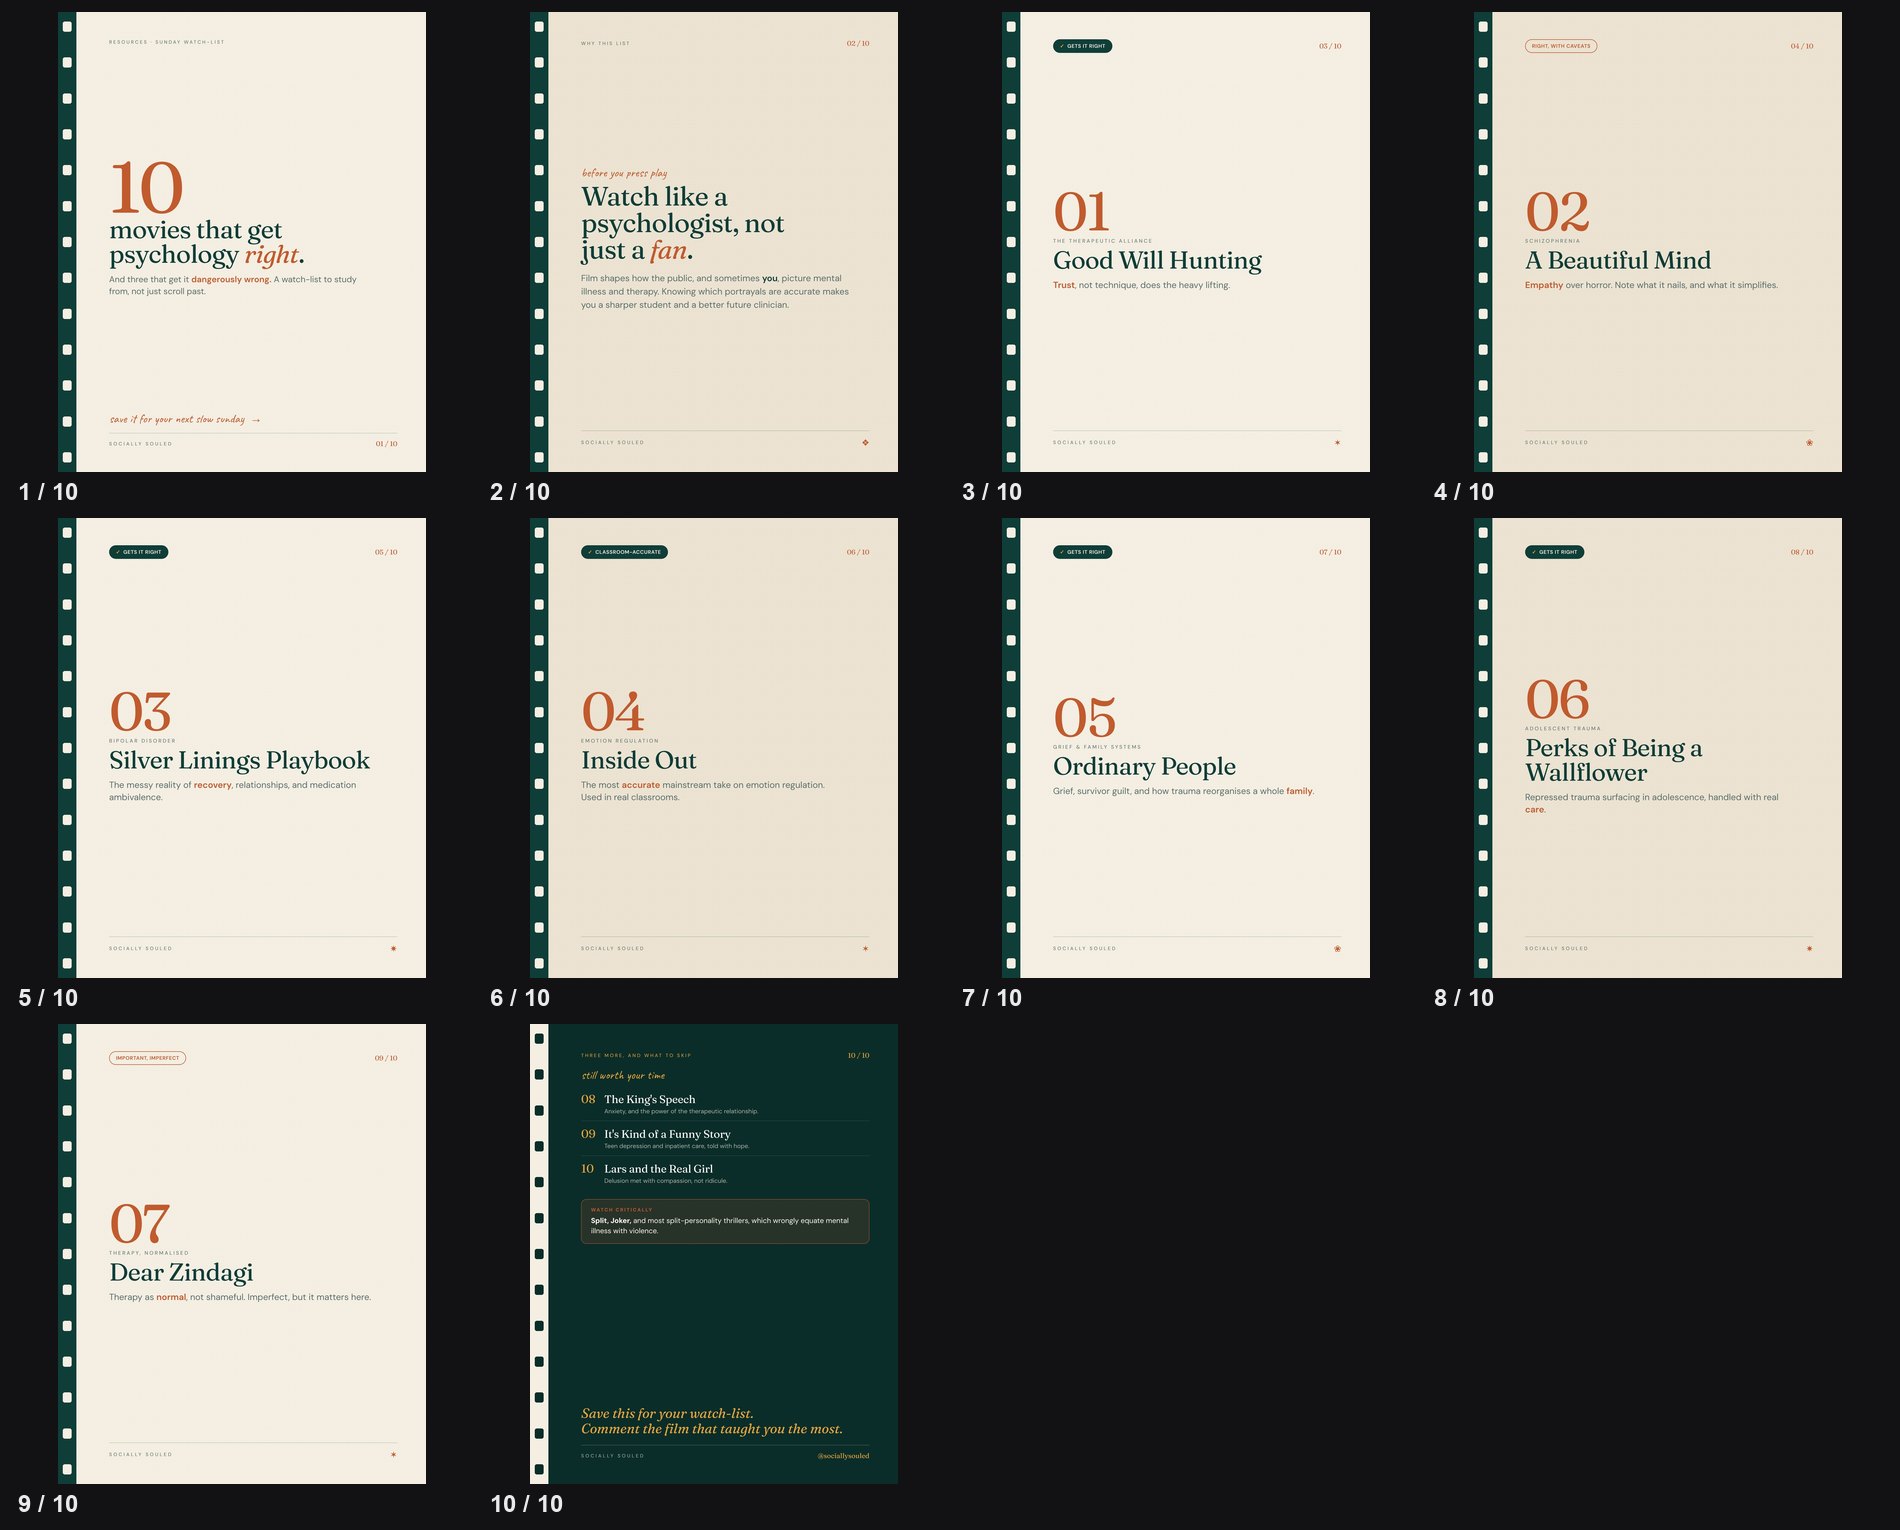Click the "Good Will Hunting" title text
Viewport: 1900px width, 1530px height.
click(x=1157, y=261)
